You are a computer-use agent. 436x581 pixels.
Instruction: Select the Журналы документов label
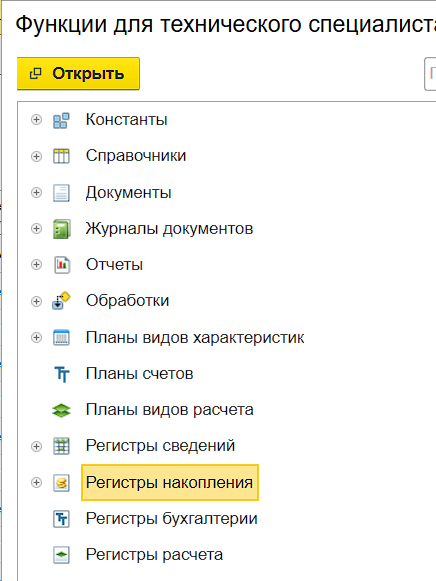click(x=169, y=229)
